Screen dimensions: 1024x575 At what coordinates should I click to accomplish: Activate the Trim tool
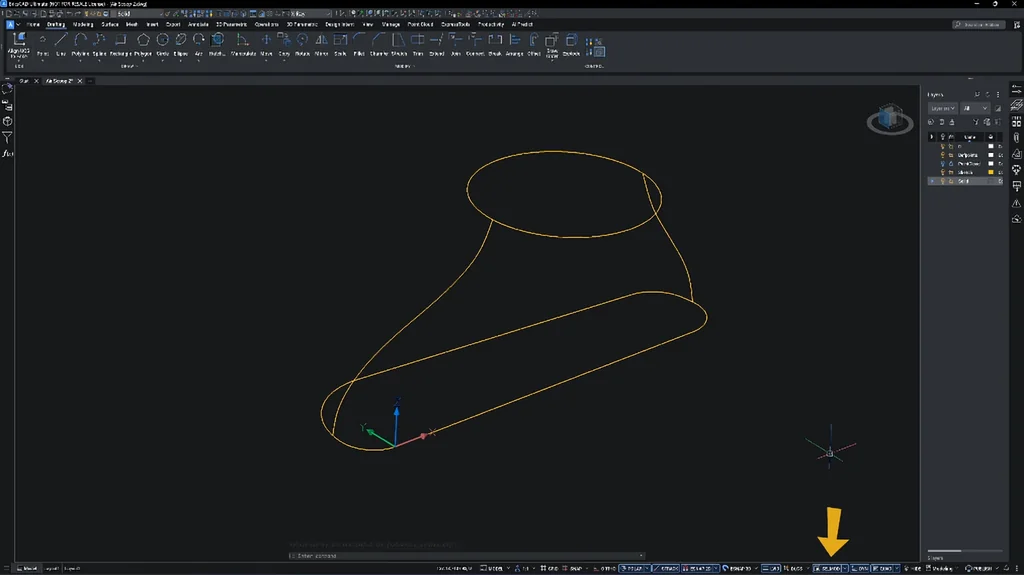pos(418,44)
